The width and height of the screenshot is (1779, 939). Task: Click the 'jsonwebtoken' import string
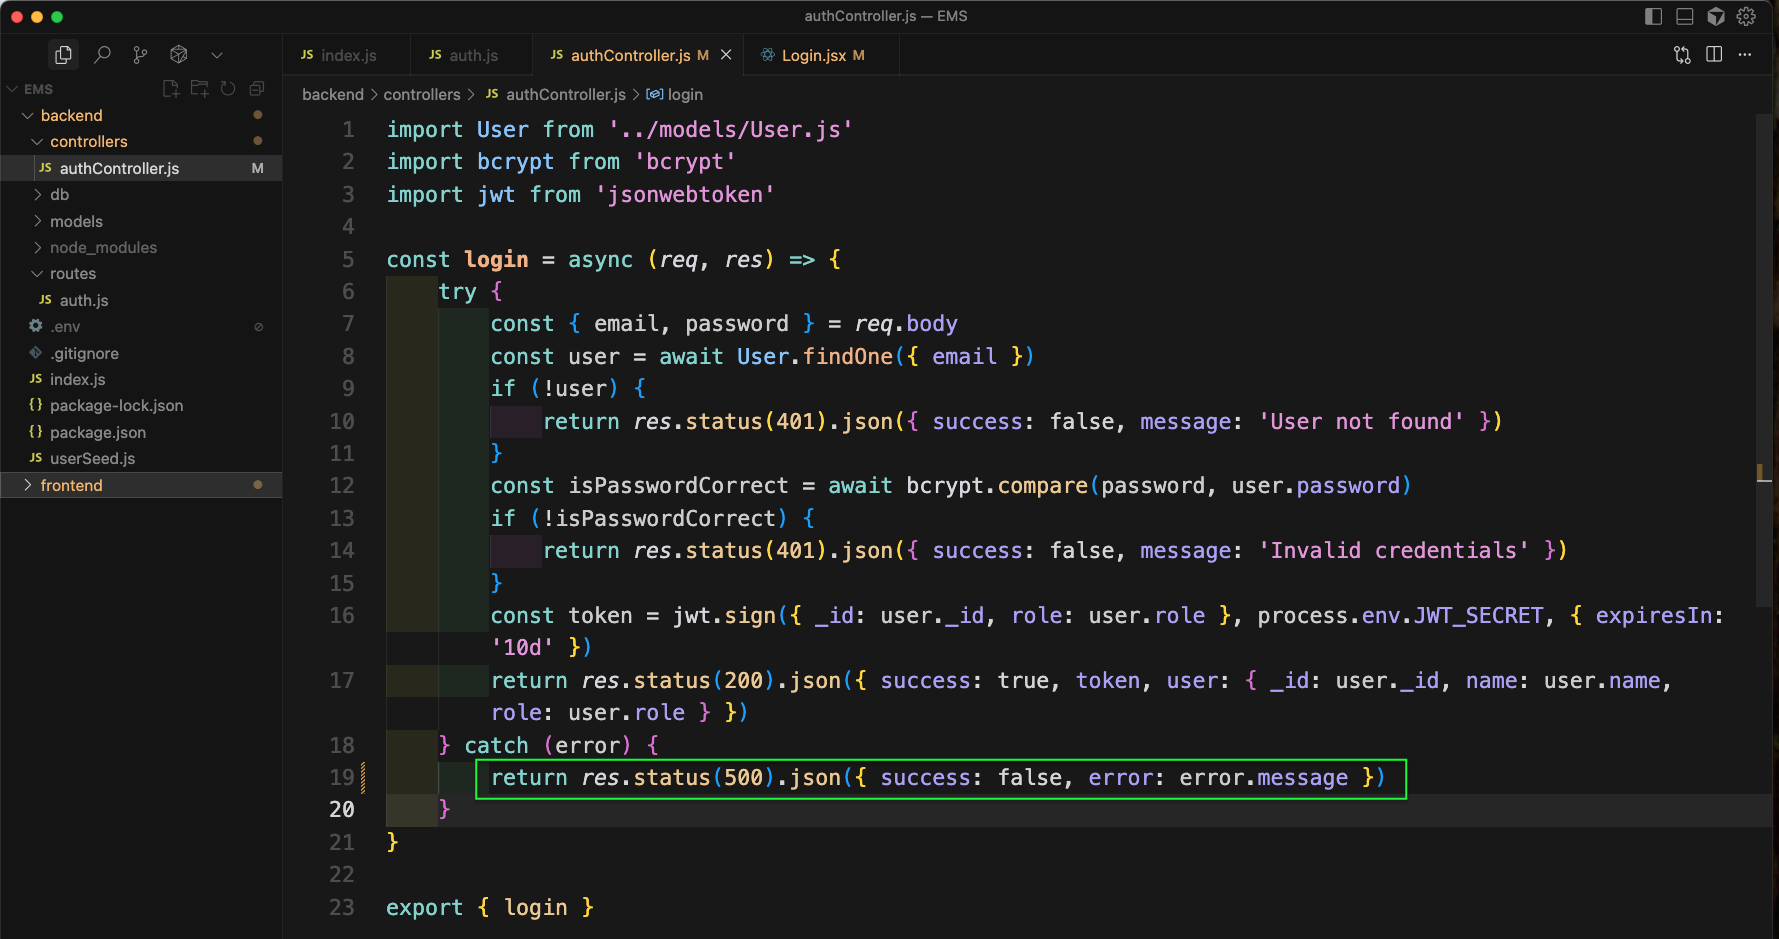click(685, 195)
